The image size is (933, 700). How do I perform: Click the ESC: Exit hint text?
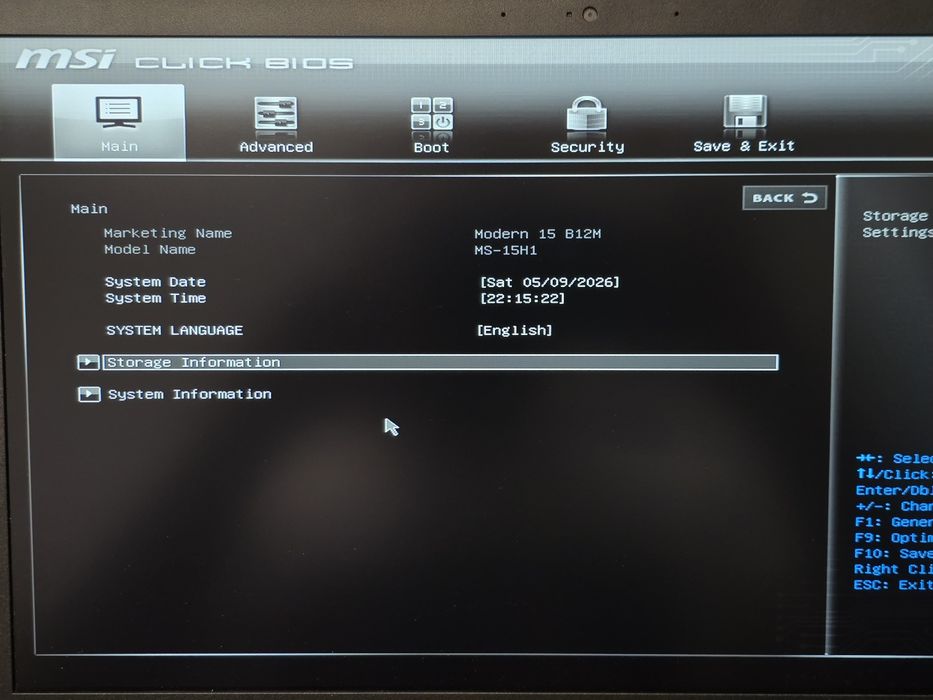pos(893,585)
